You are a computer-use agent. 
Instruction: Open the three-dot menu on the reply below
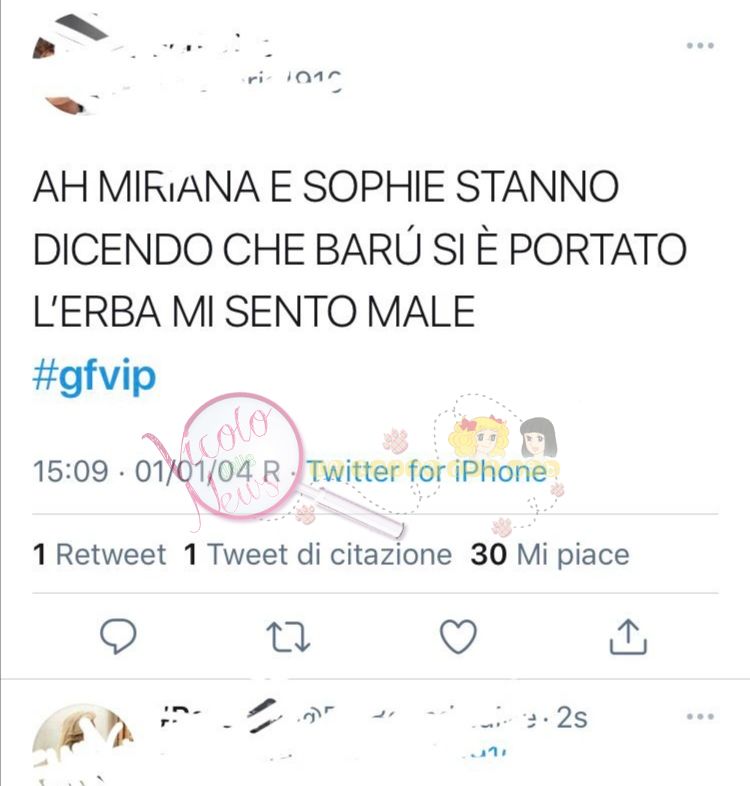click(700, 716)
